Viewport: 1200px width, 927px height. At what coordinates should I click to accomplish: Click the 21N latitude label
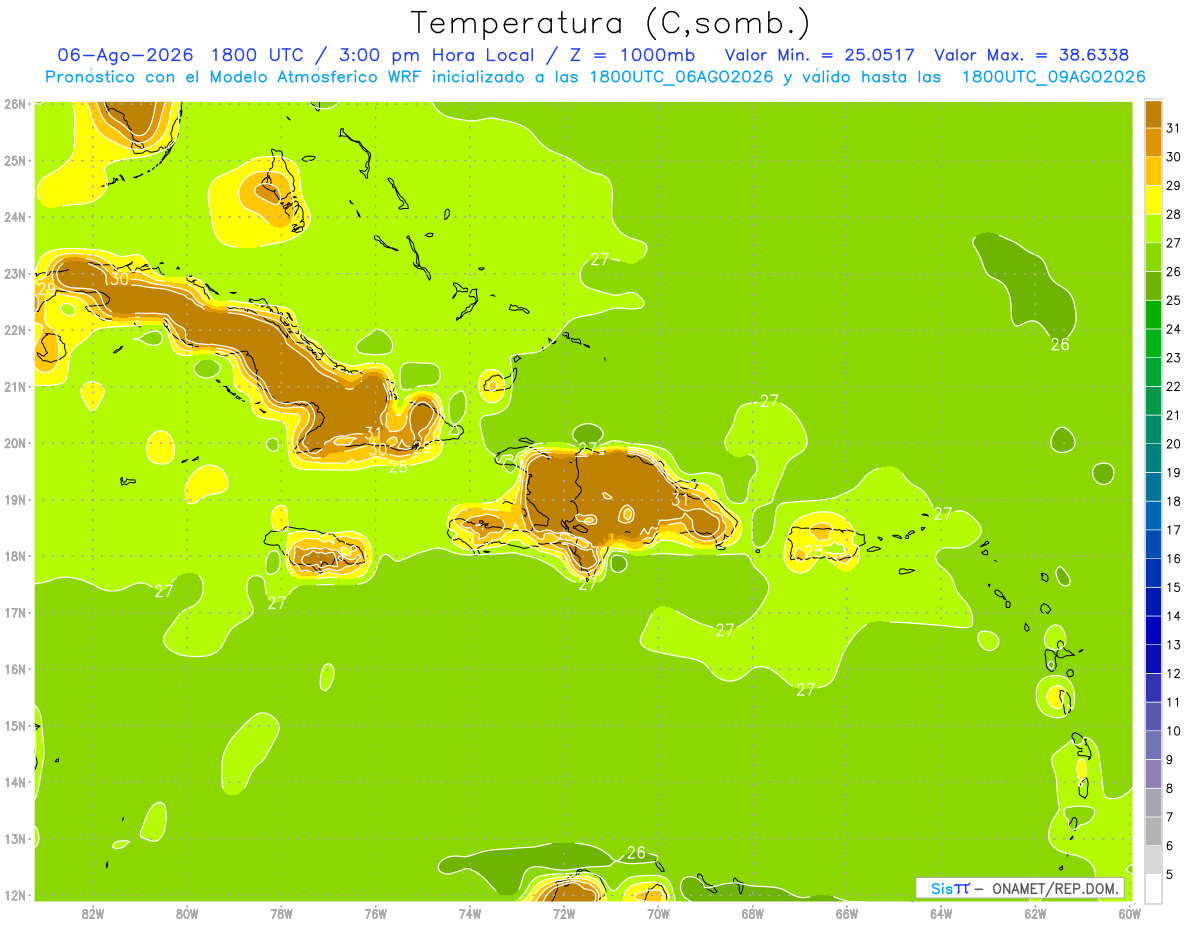coord(14,387)
